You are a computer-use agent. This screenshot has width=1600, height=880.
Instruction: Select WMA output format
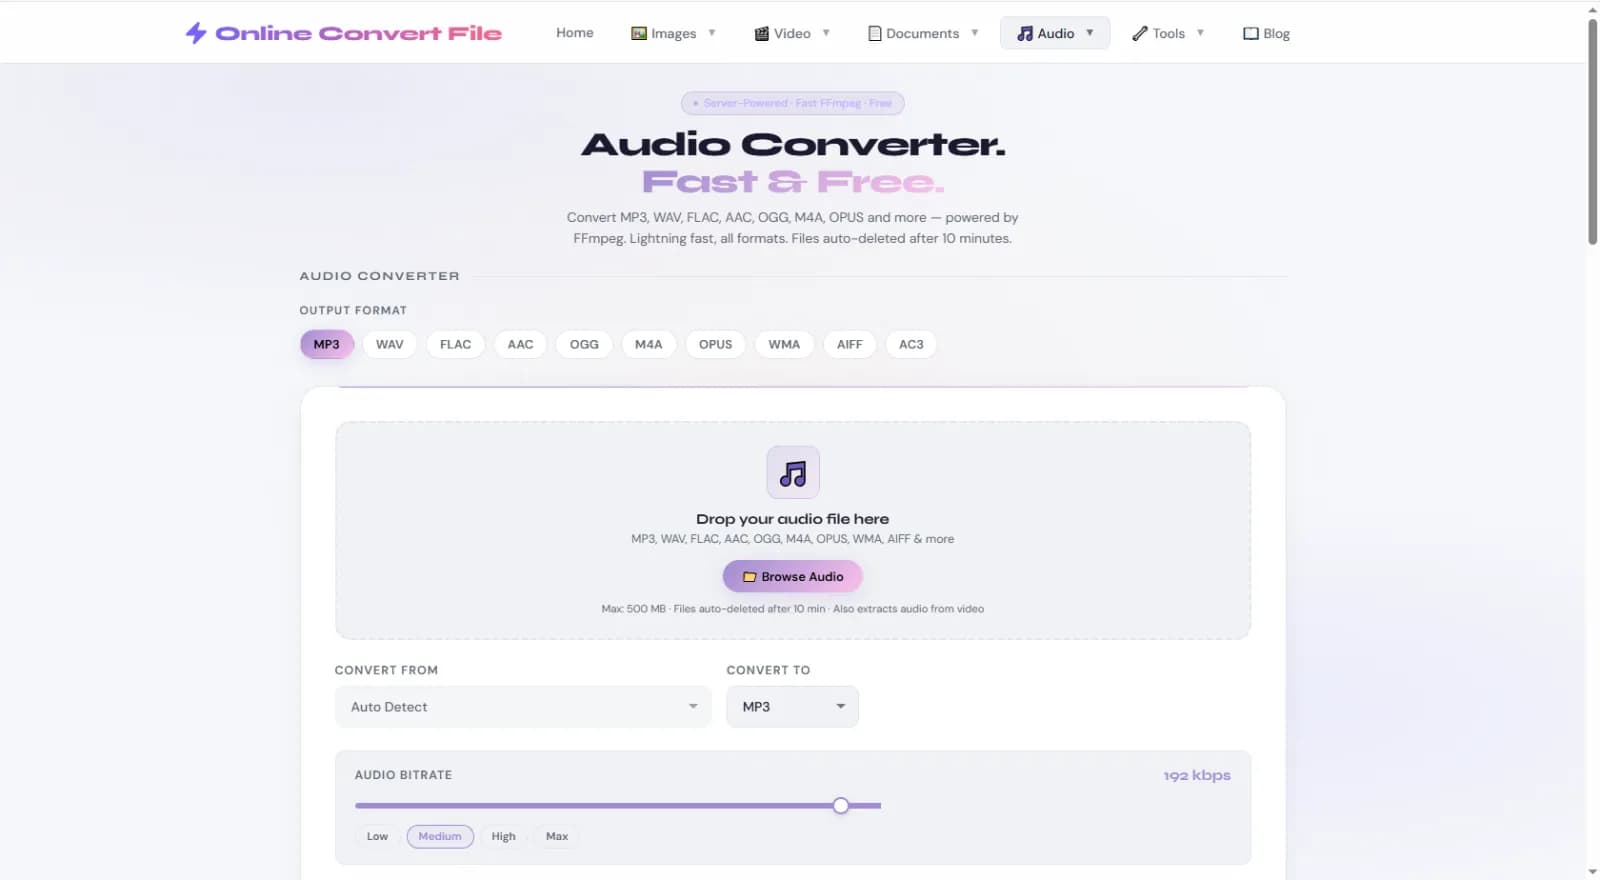pos(784,344)
